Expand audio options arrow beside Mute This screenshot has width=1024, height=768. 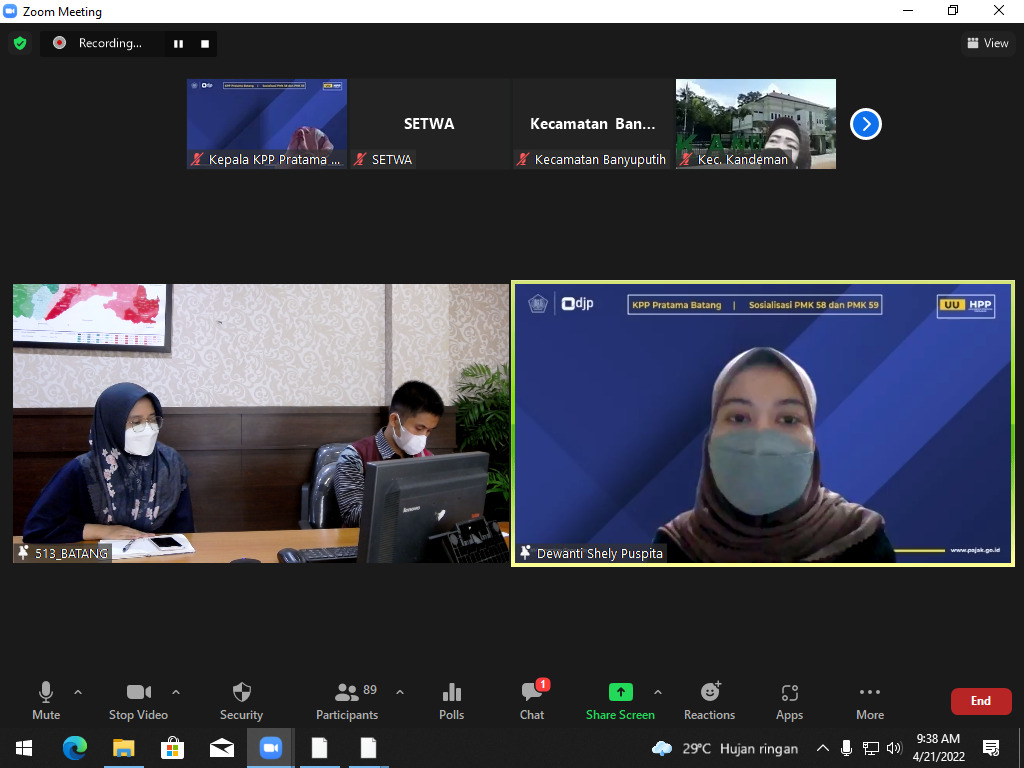(78, 692)
